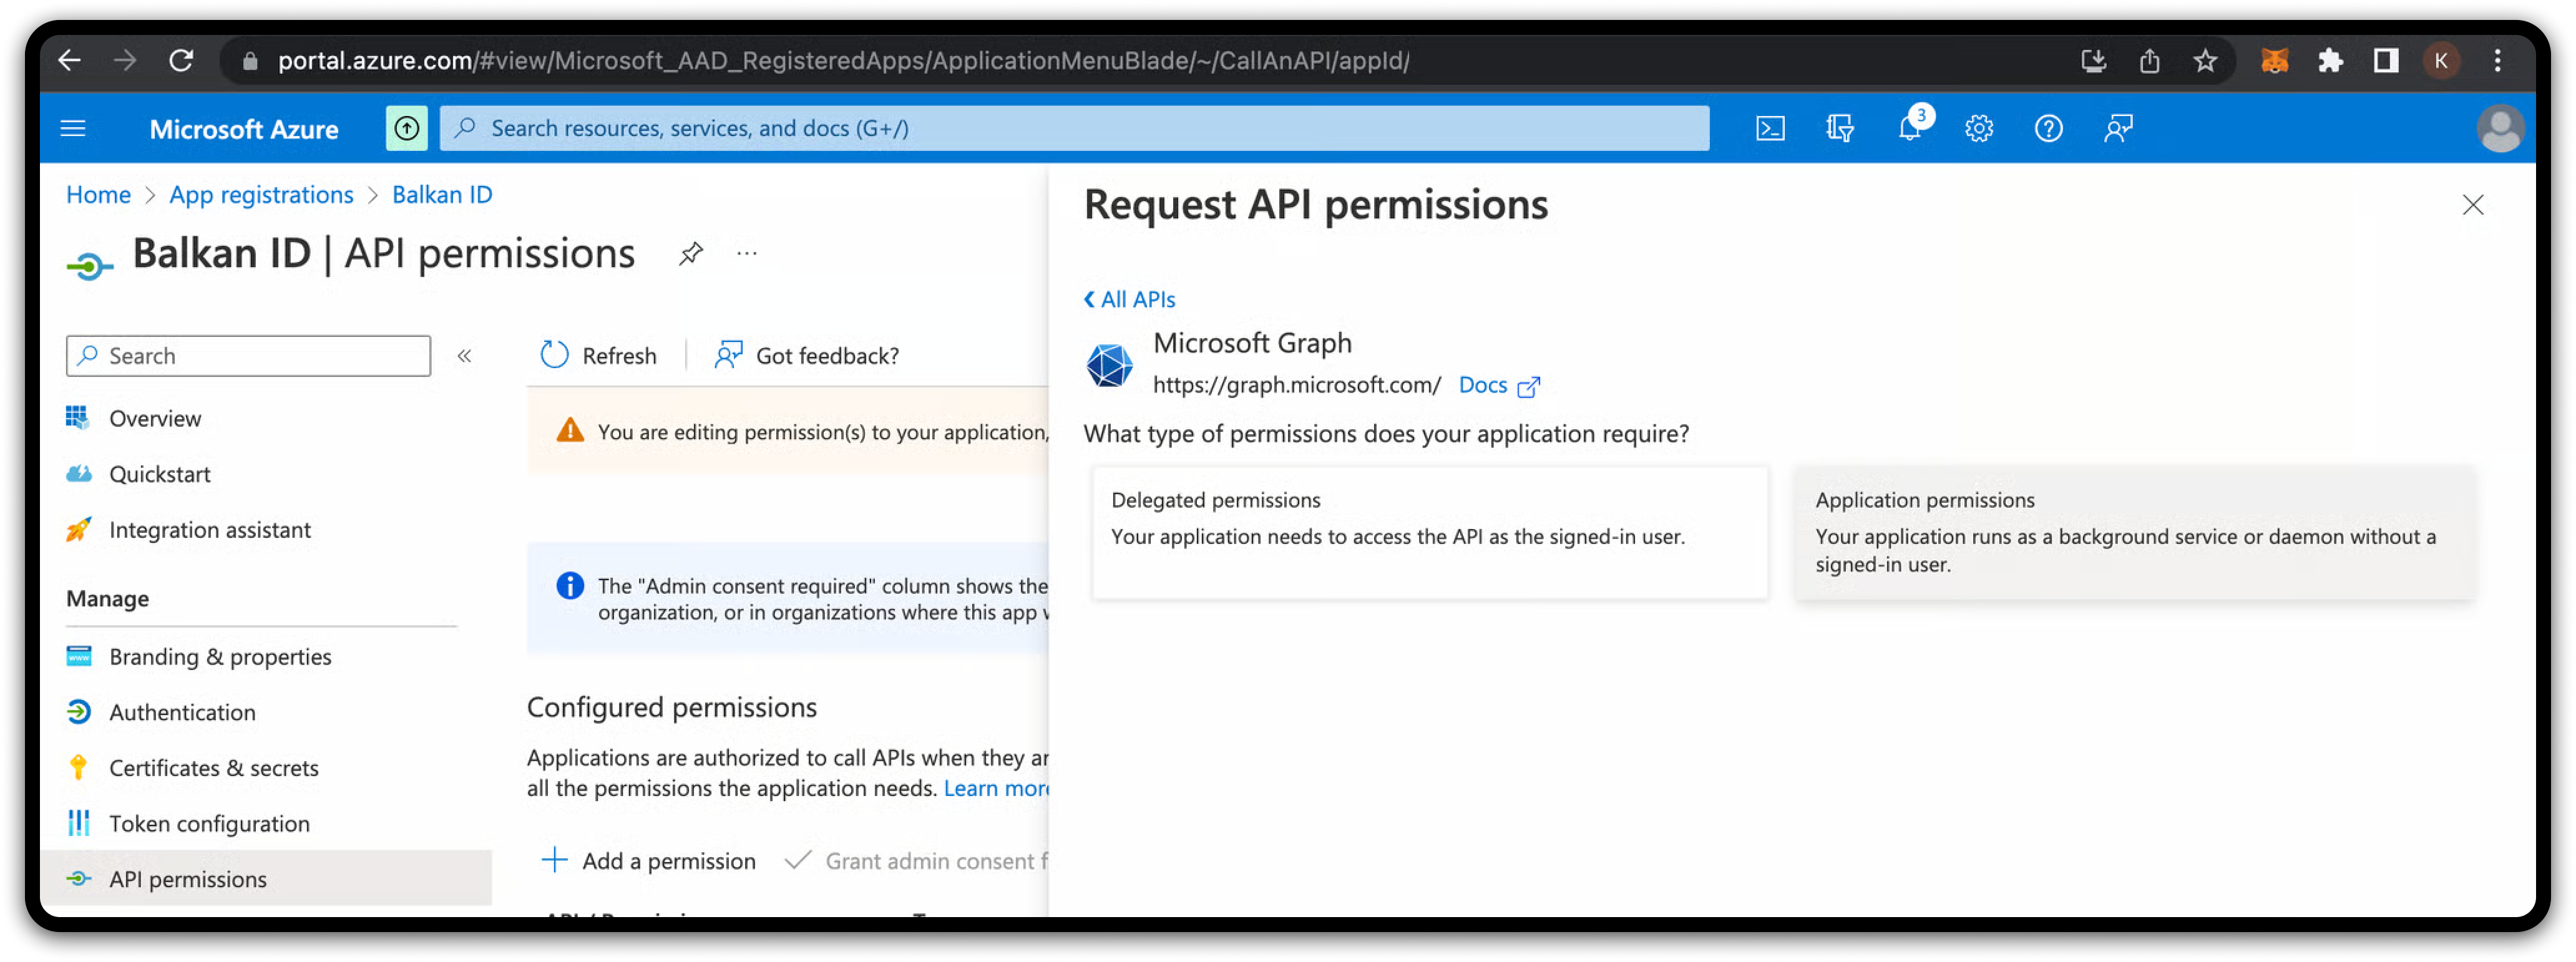Image resolution: width=2576 pixels, height=962 pixels.
Task: Open the more options ellipsis
Action: pos(746,254)
